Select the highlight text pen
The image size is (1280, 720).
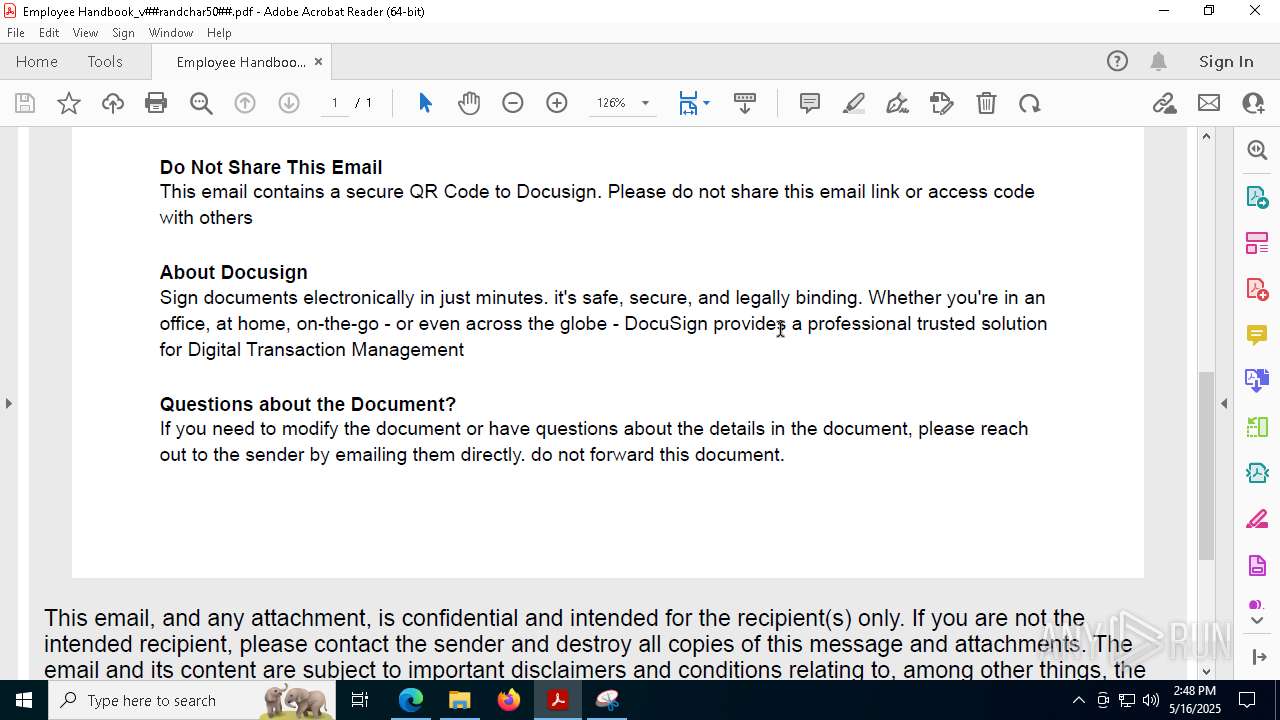click(x=854, y=103)
